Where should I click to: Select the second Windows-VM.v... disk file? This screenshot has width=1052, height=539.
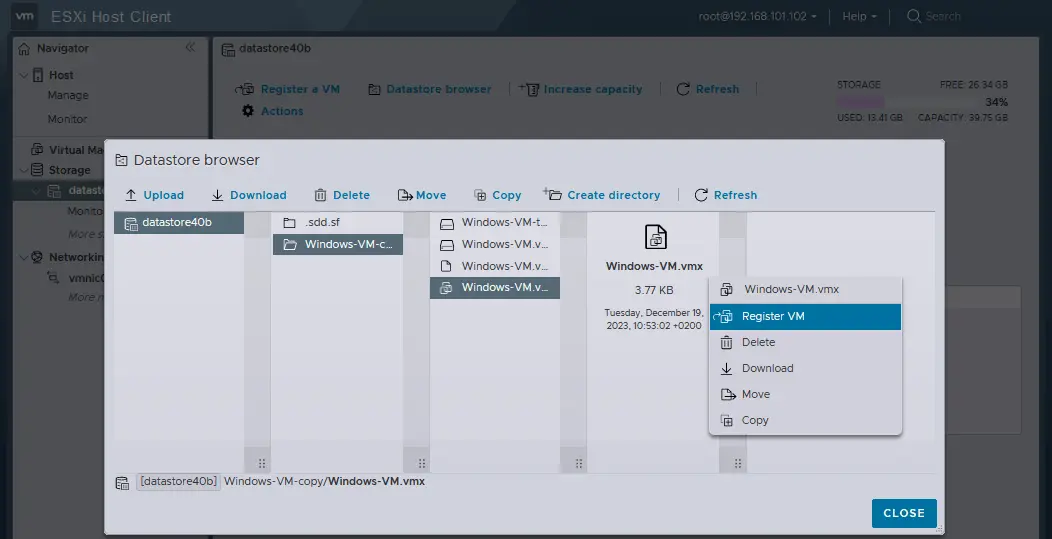click(x=494, y=244)
